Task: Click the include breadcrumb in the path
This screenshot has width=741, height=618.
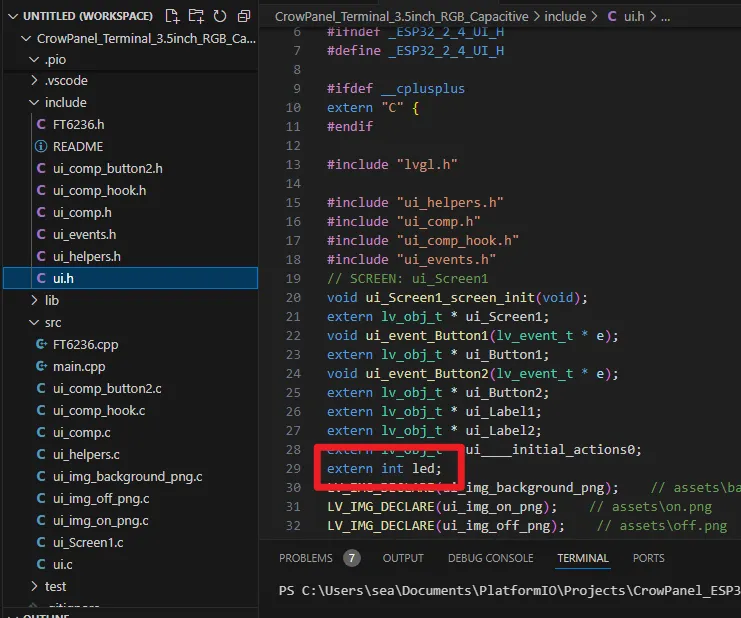Action: point(565,16)
